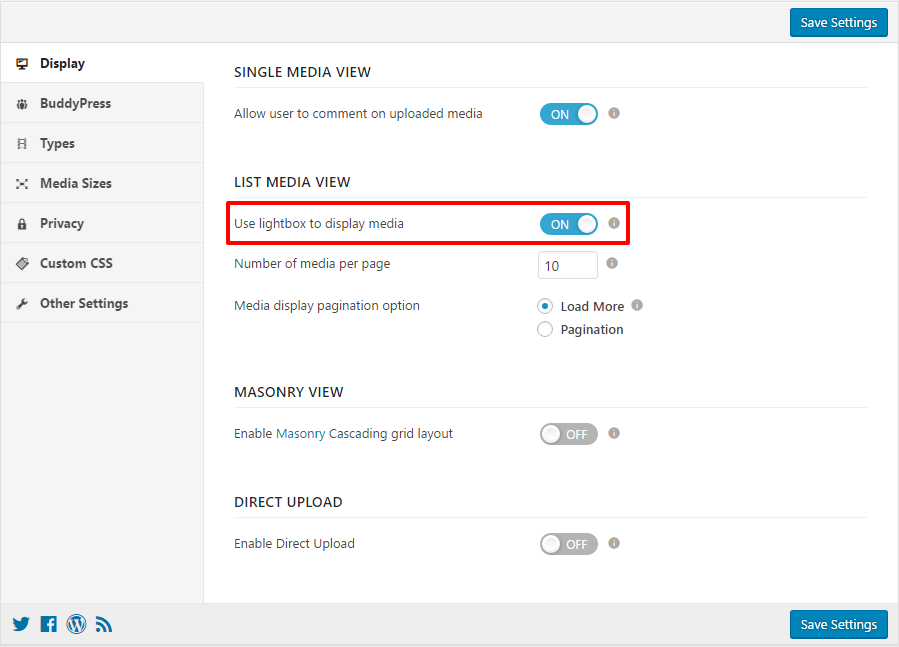Click the Facebook icon in footer
The height and width of the screenshot is (647, 899).
48,624
